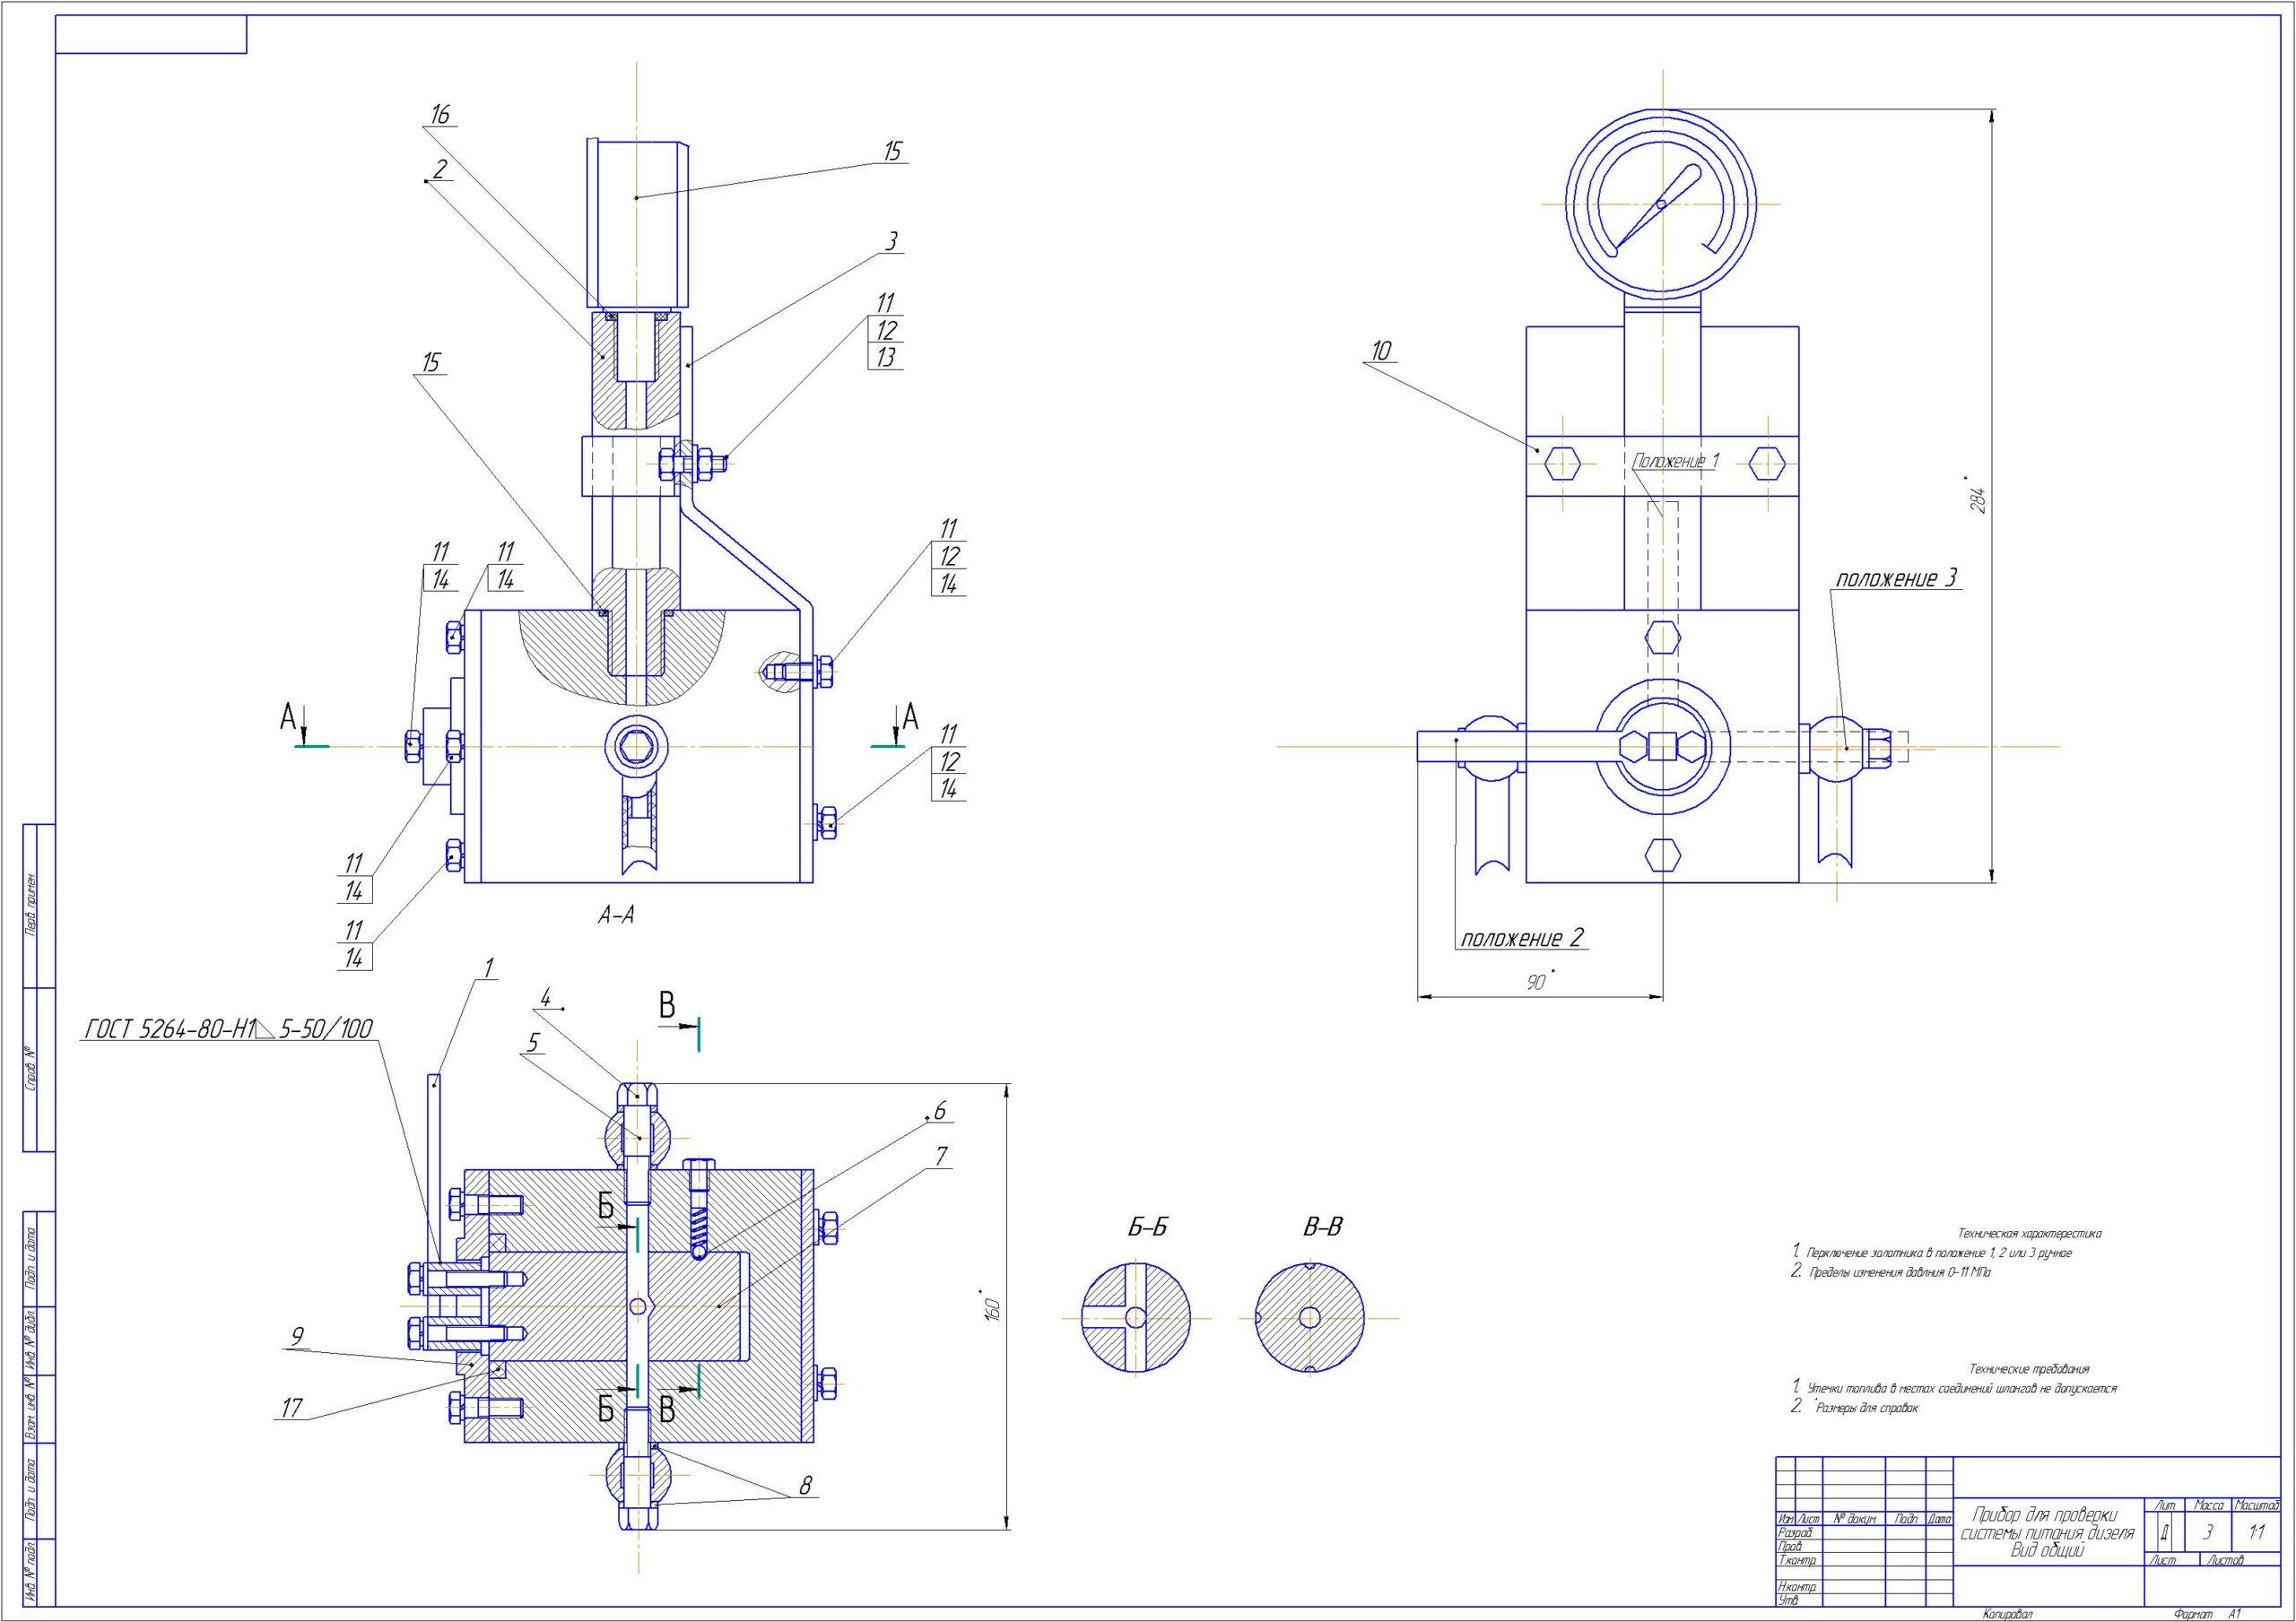
Task: Click the 'Н.контр.' row label
Action: coord(1798,1587)
